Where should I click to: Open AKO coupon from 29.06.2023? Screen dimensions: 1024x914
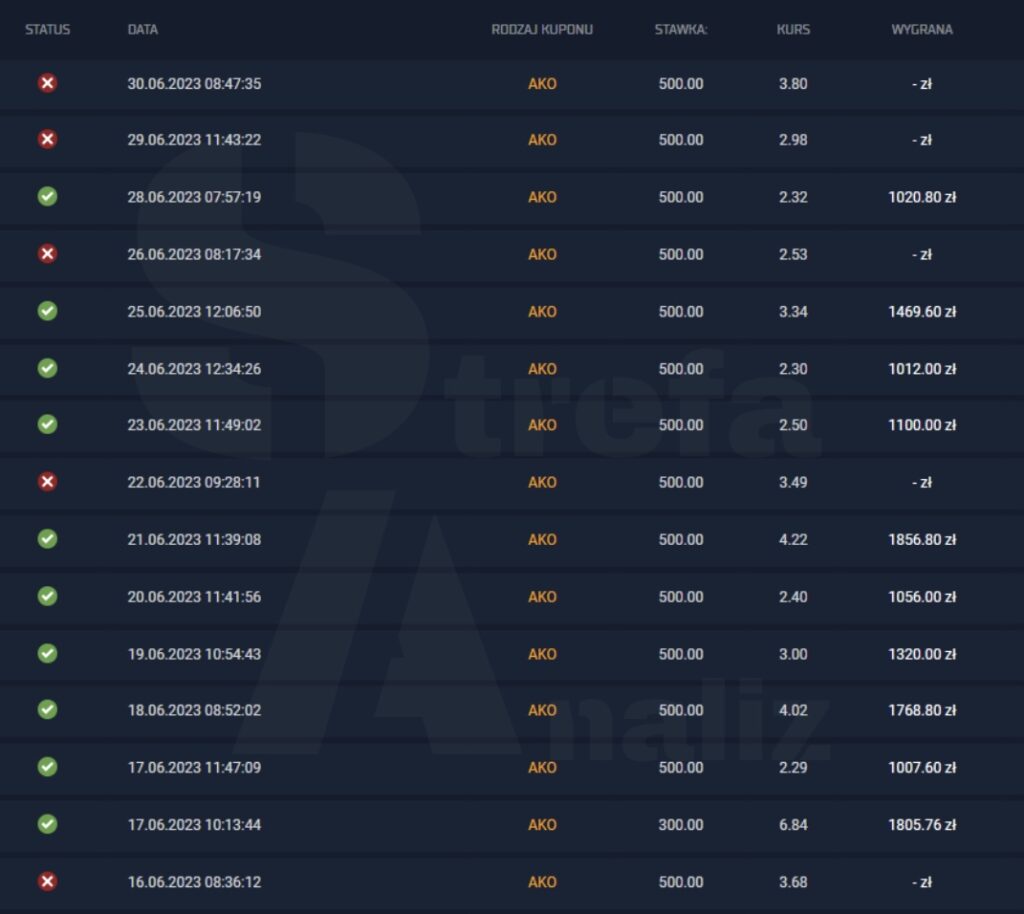click(542, 140)
